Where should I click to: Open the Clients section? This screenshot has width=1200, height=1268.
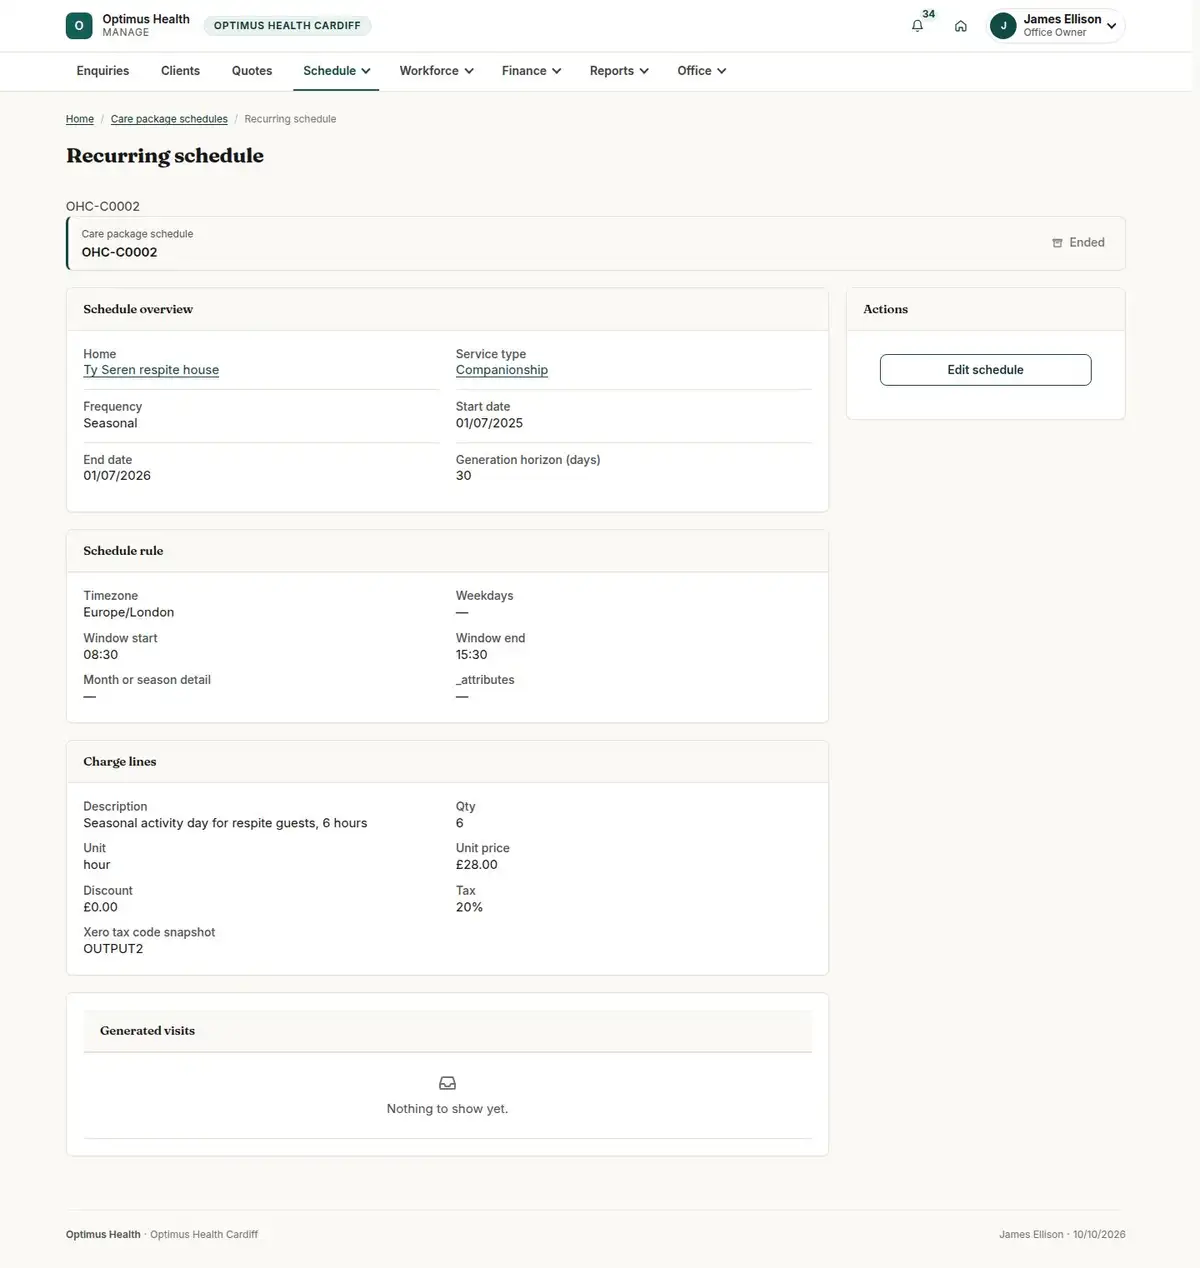[x=180, y=71]
